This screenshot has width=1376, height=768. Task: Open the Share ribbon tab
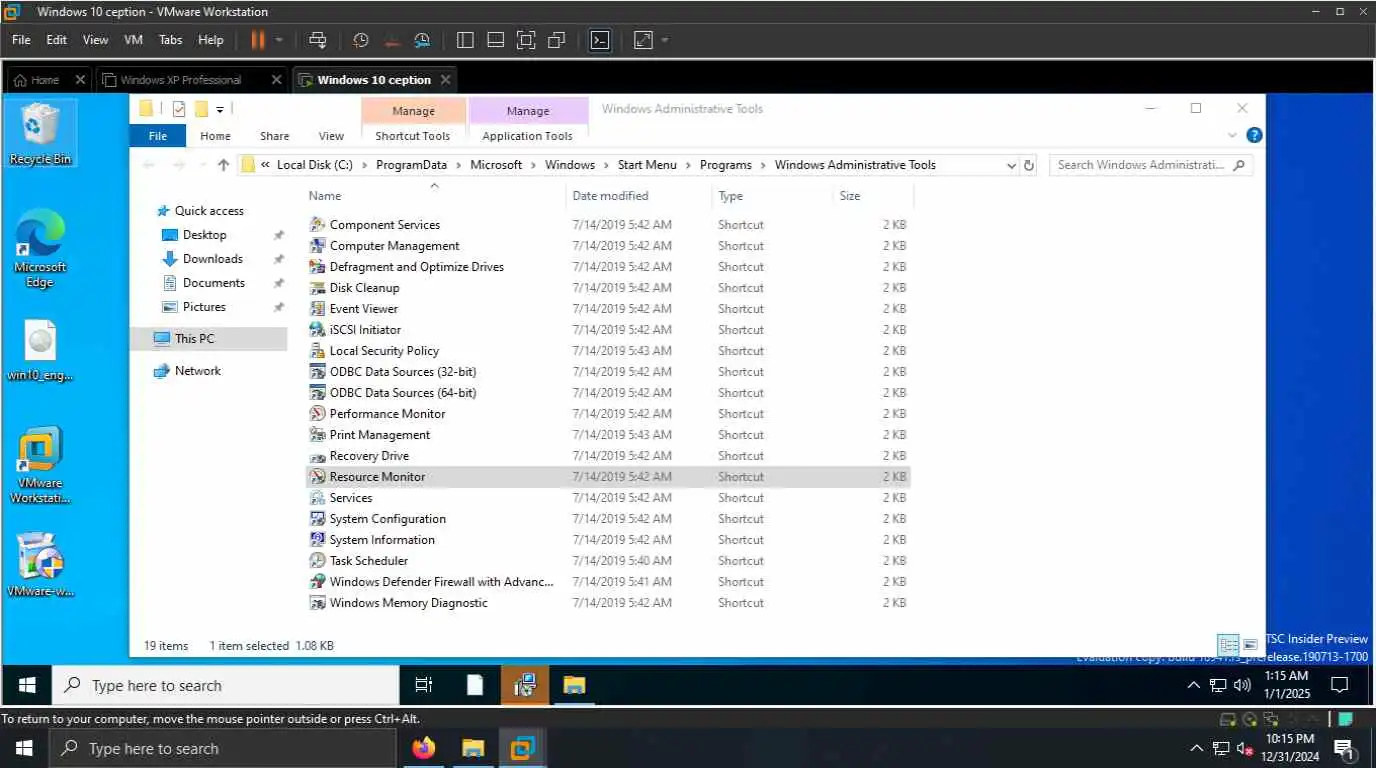pyautogui.click(x=274, y=136)
